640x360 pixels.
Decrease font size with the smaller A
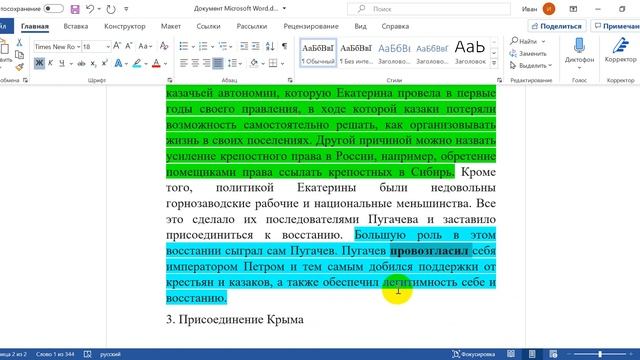click(128, 46)
